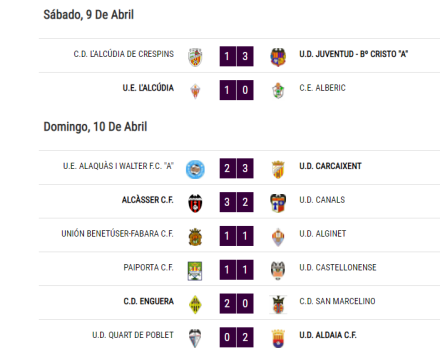Click the U.D. Castellonense team name
440x363 pixels.
coord(338,267)
